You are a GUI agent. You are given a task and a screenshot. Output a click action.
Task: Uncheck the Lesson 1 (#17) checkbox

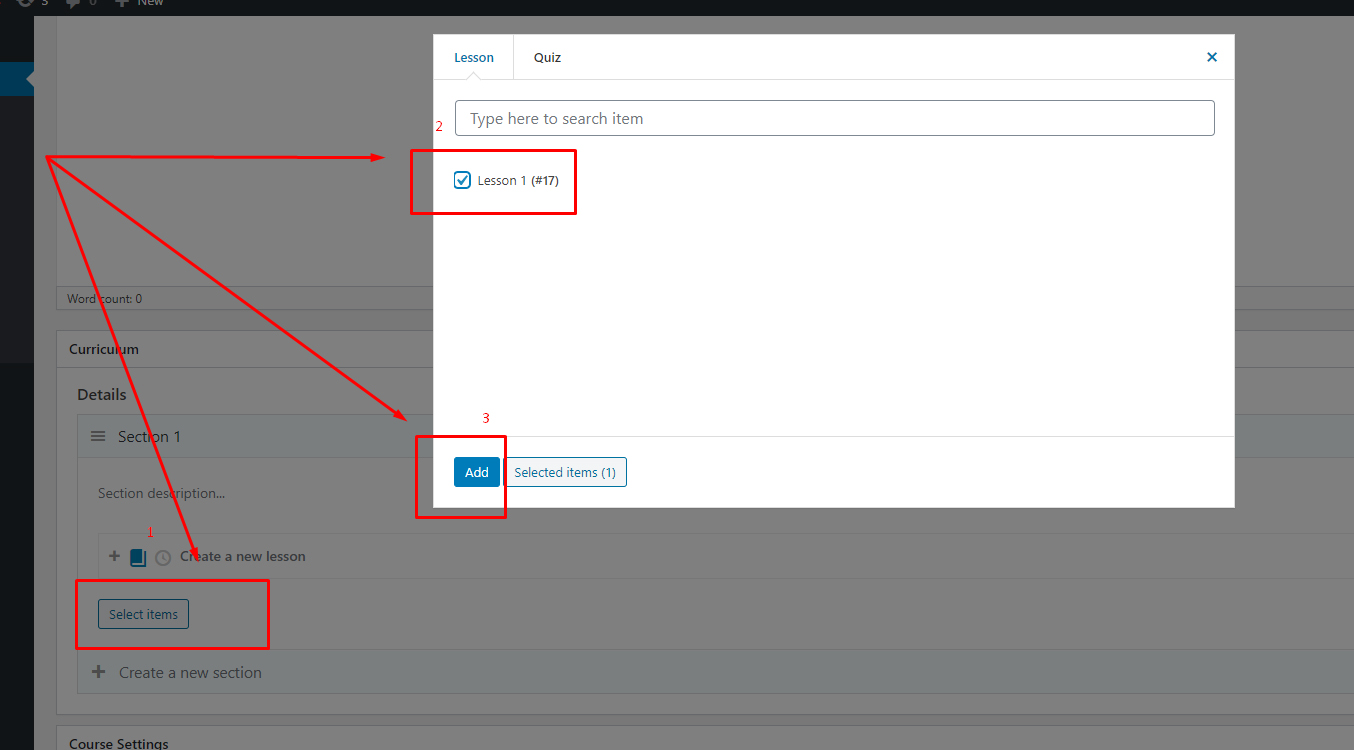point(462,180)
